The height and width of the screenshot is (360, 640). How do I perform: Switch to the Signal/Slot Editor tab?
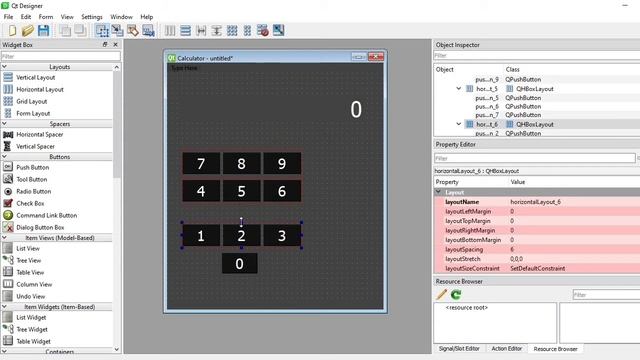pyautogui.click(x=459, y=349)
